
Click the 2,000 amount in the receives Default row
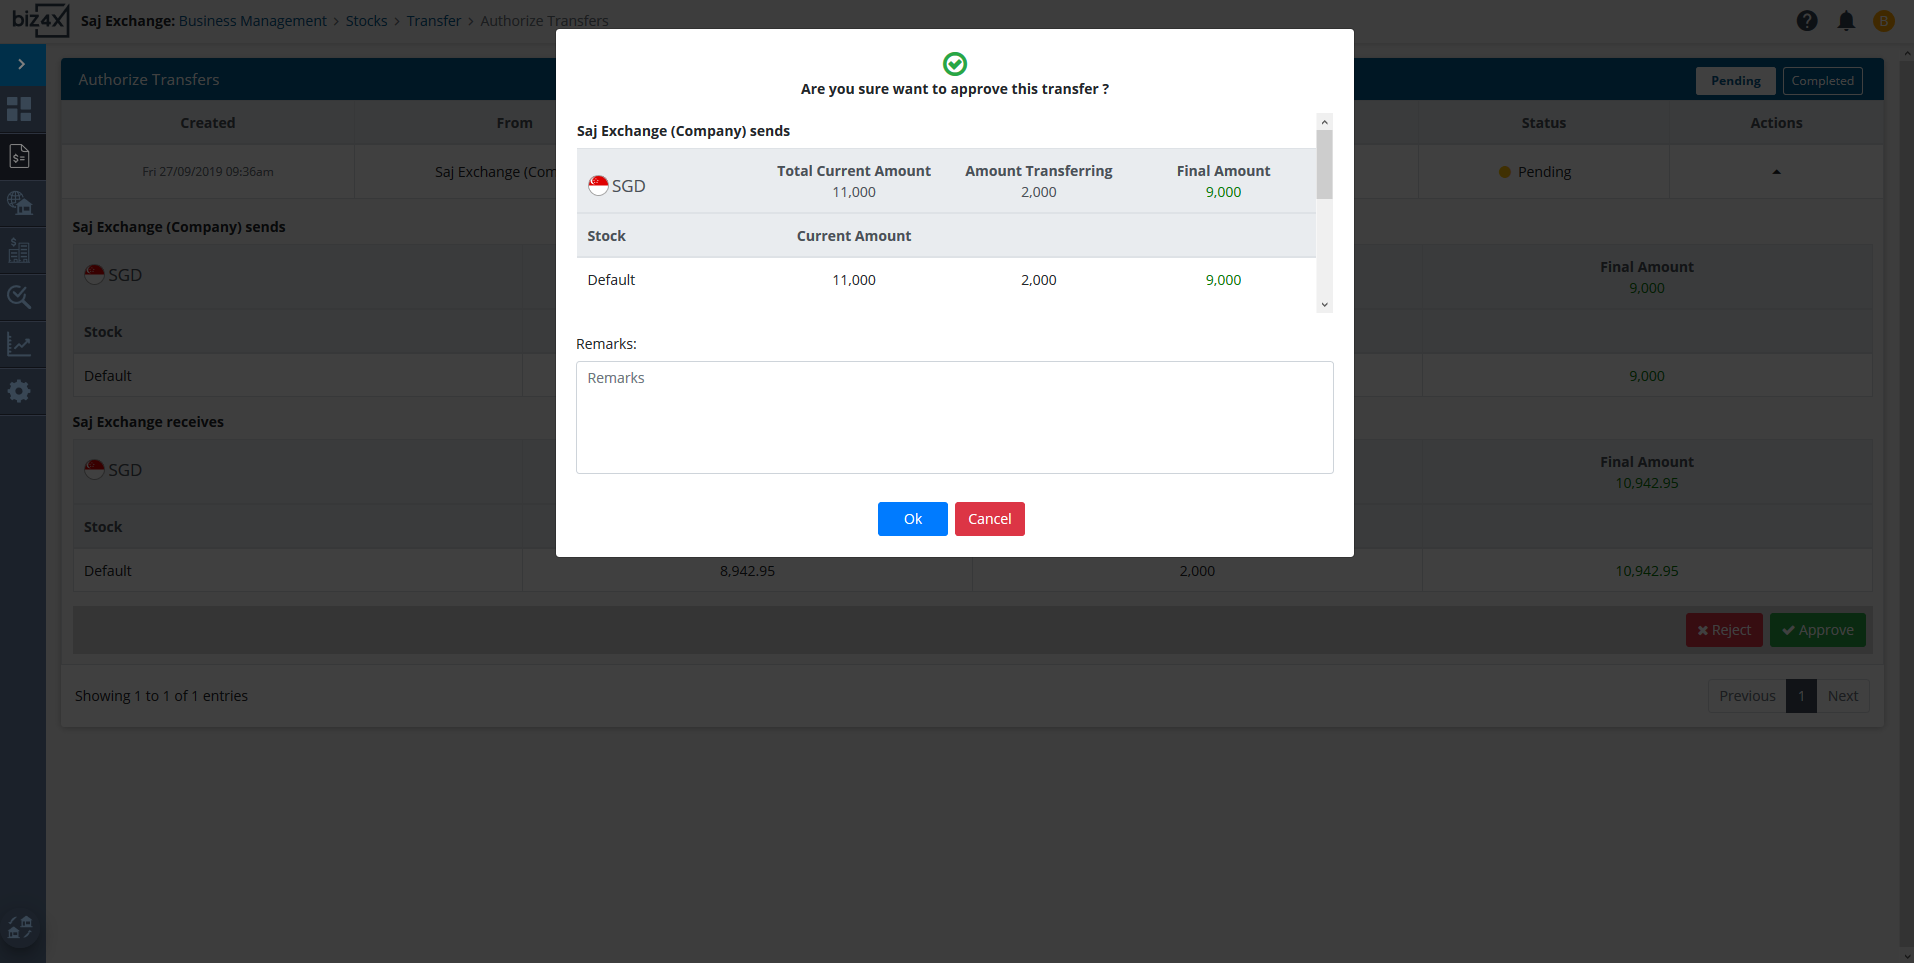point(1197,571)
